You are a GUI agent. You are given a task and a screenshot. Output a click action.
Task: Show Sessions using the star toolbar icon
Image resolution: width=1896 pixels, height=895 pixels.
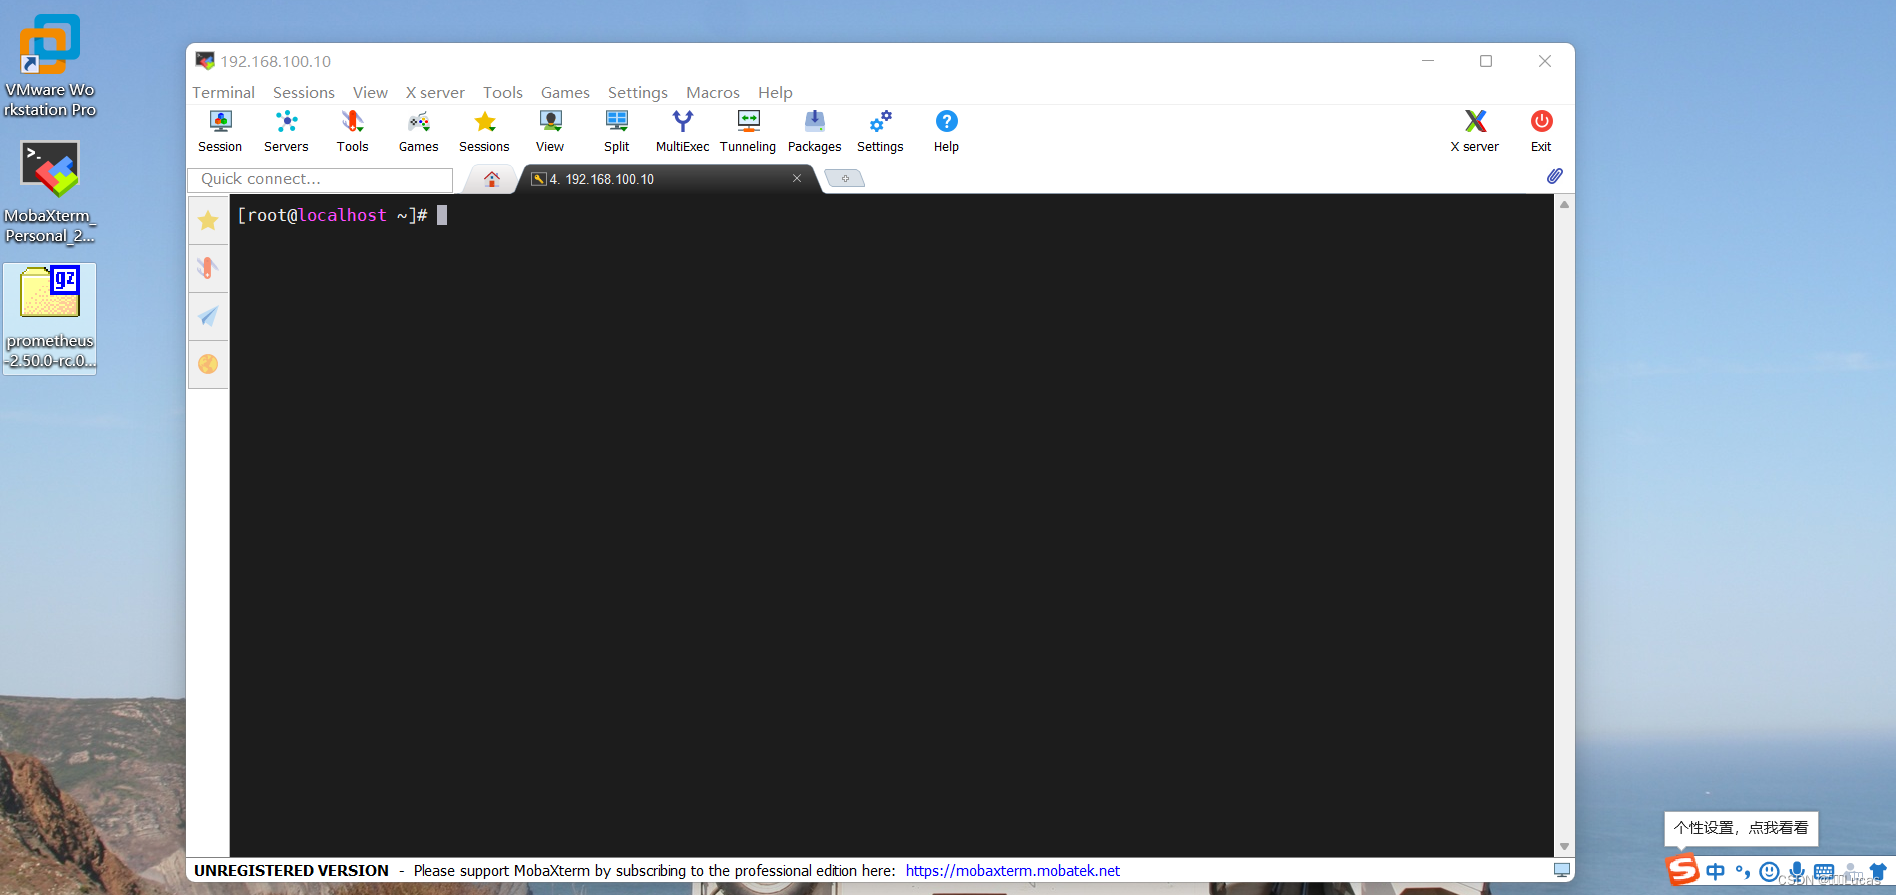click(484, 131)
